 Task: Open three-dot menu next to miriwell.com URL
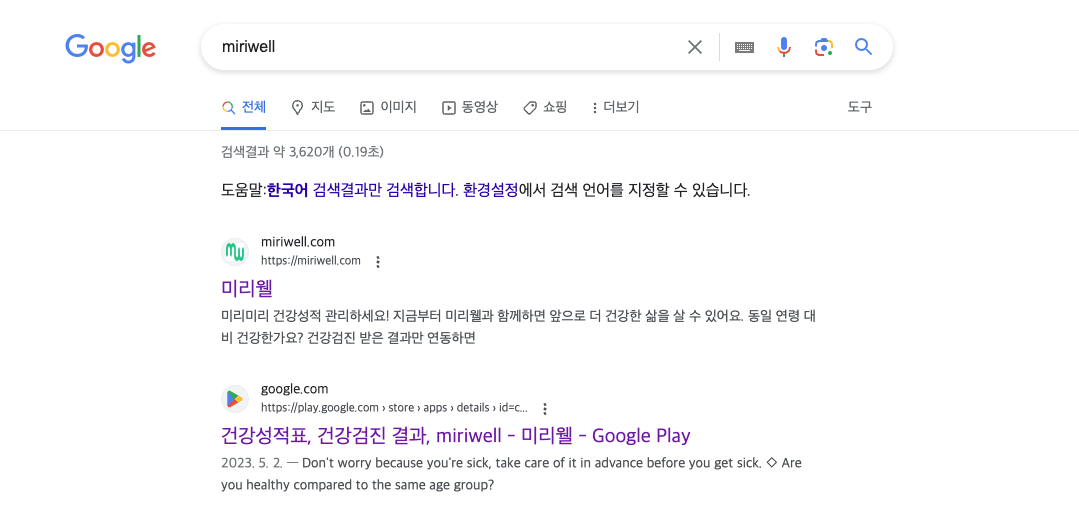coord(377,261)
